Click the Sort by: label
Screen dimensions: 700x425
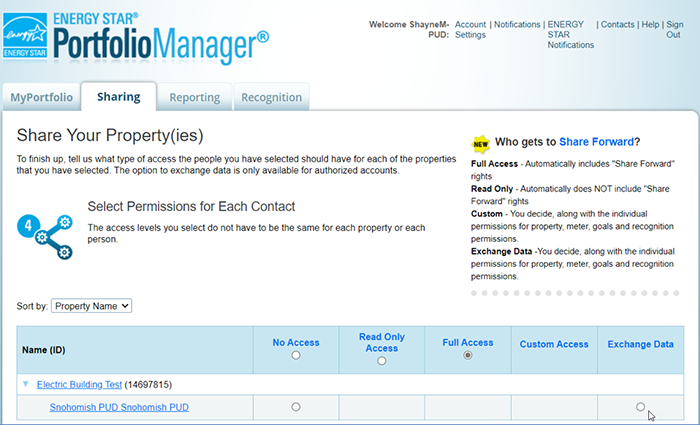[32, 306]
